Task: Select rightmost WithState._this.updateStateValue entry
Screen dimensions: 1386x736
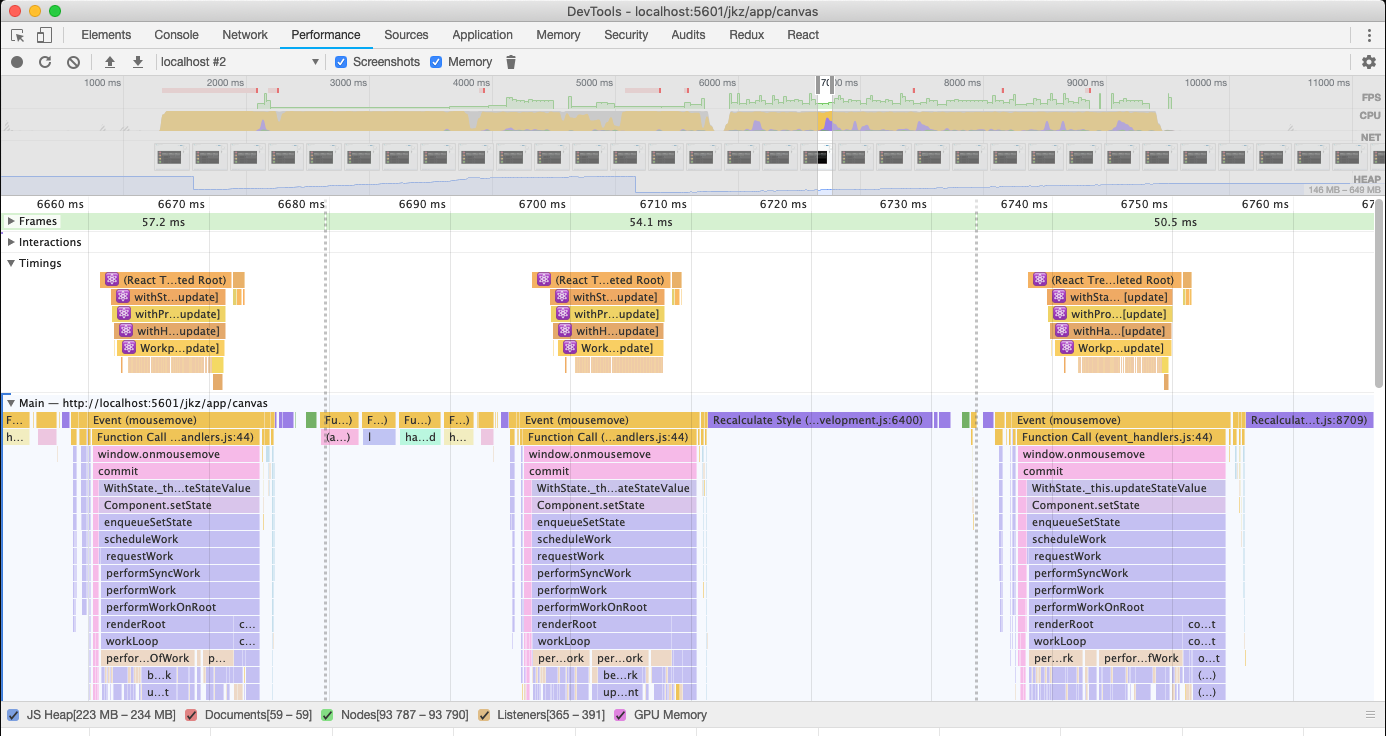Action: 1125,488
